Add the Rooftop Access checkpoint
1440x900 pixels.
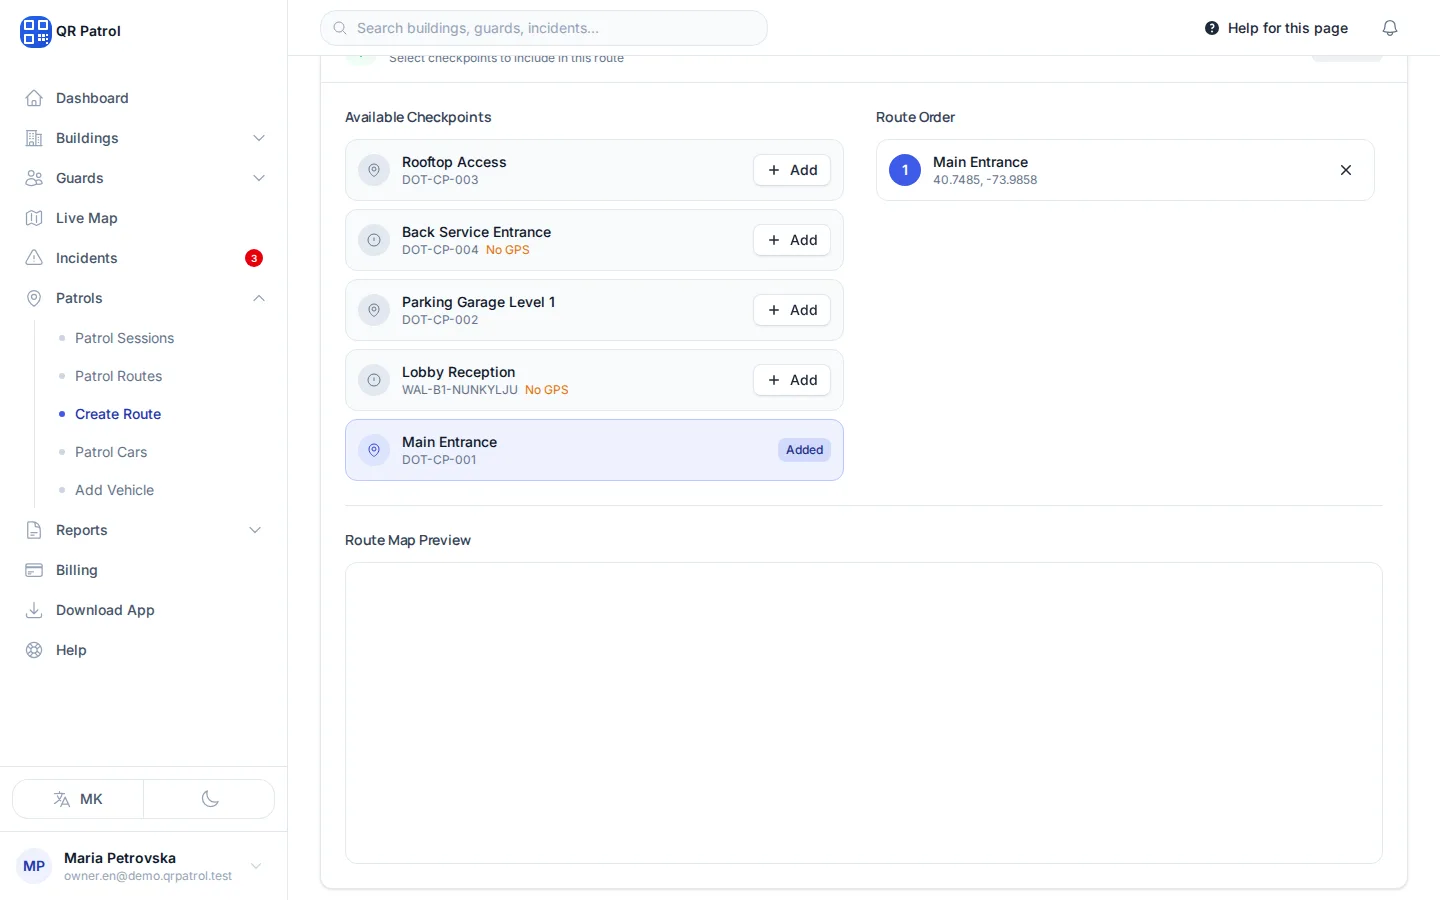click(792, 170)
